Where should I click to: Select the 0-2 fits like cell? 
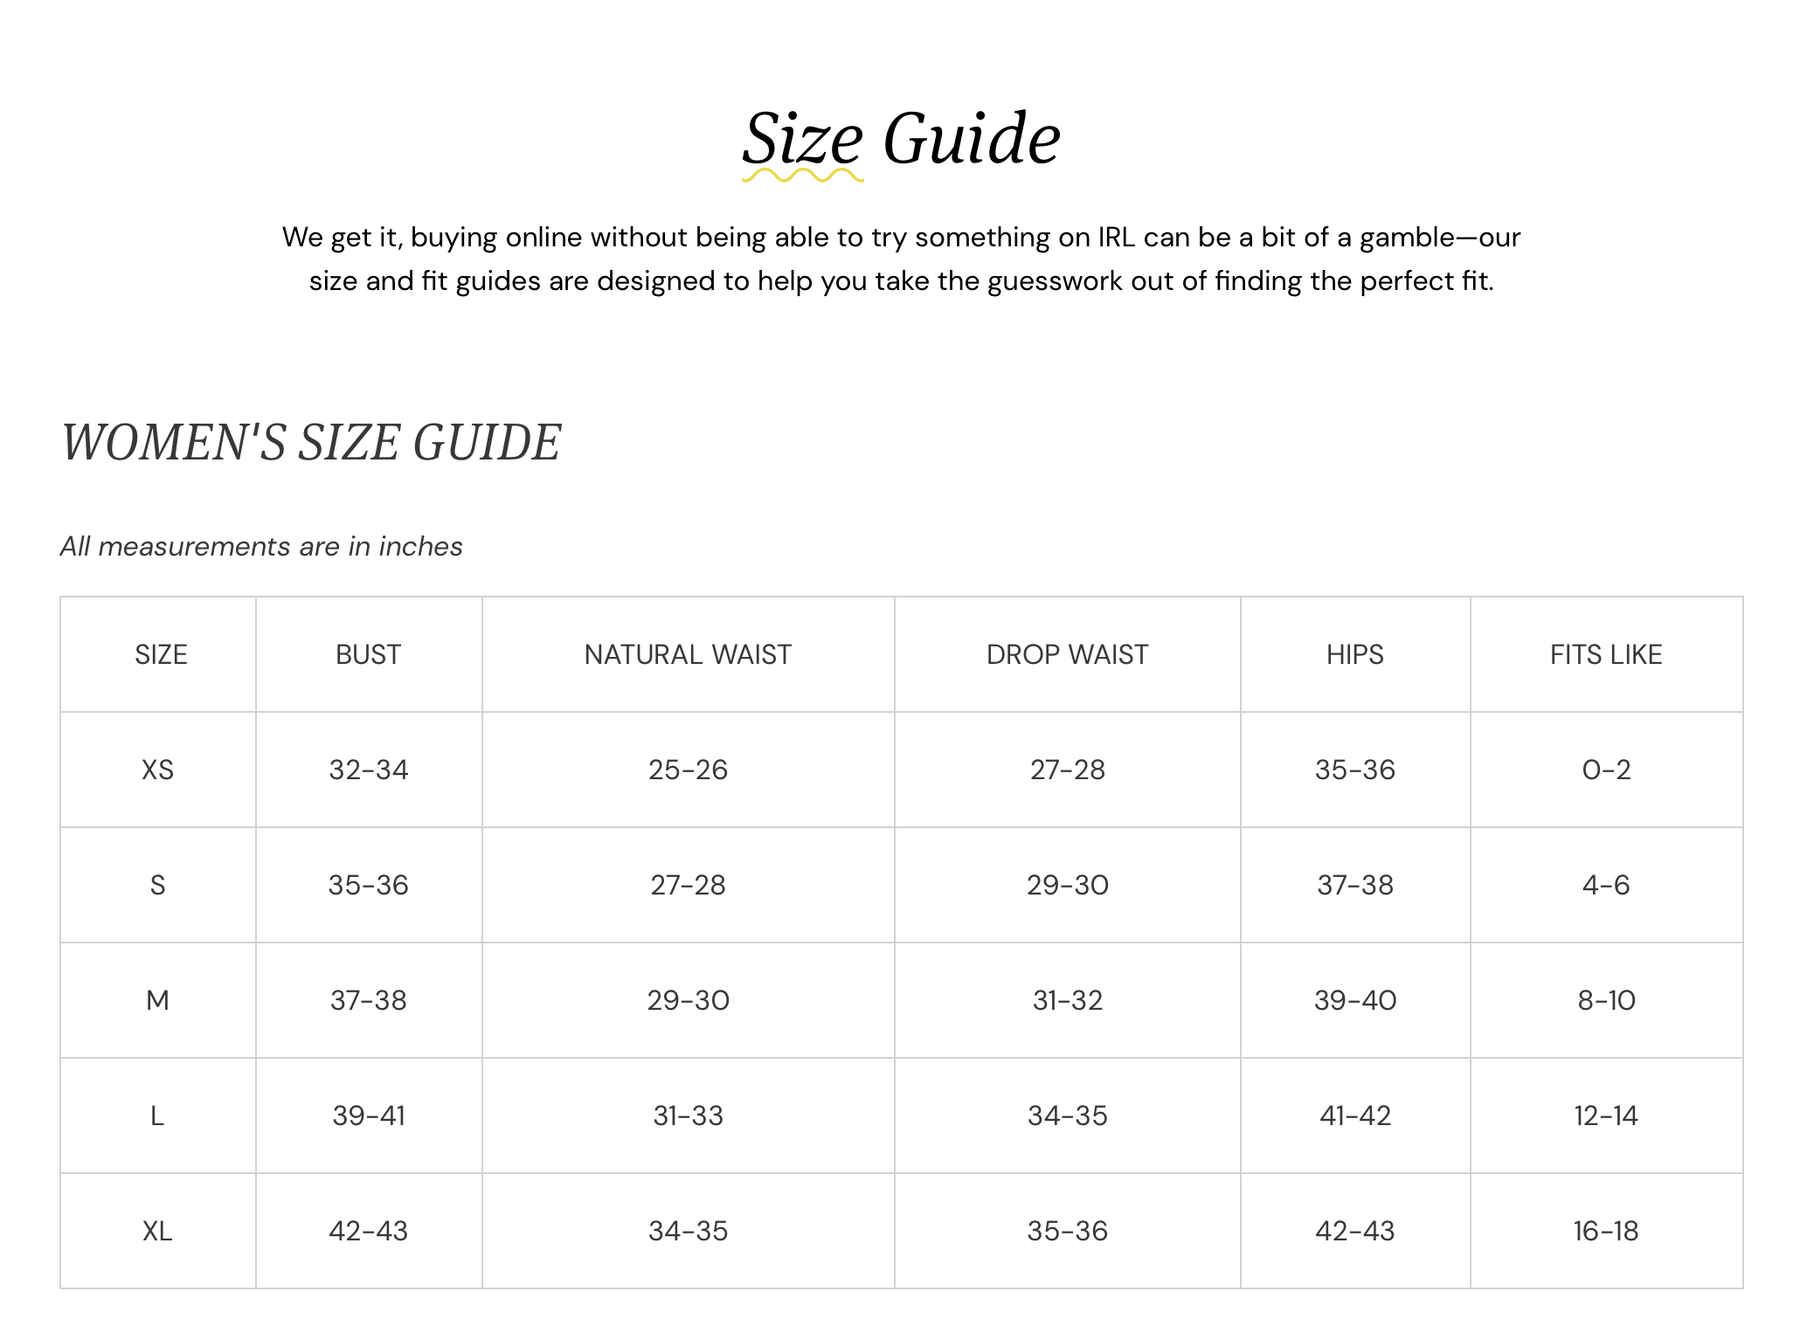[1605, 770]
